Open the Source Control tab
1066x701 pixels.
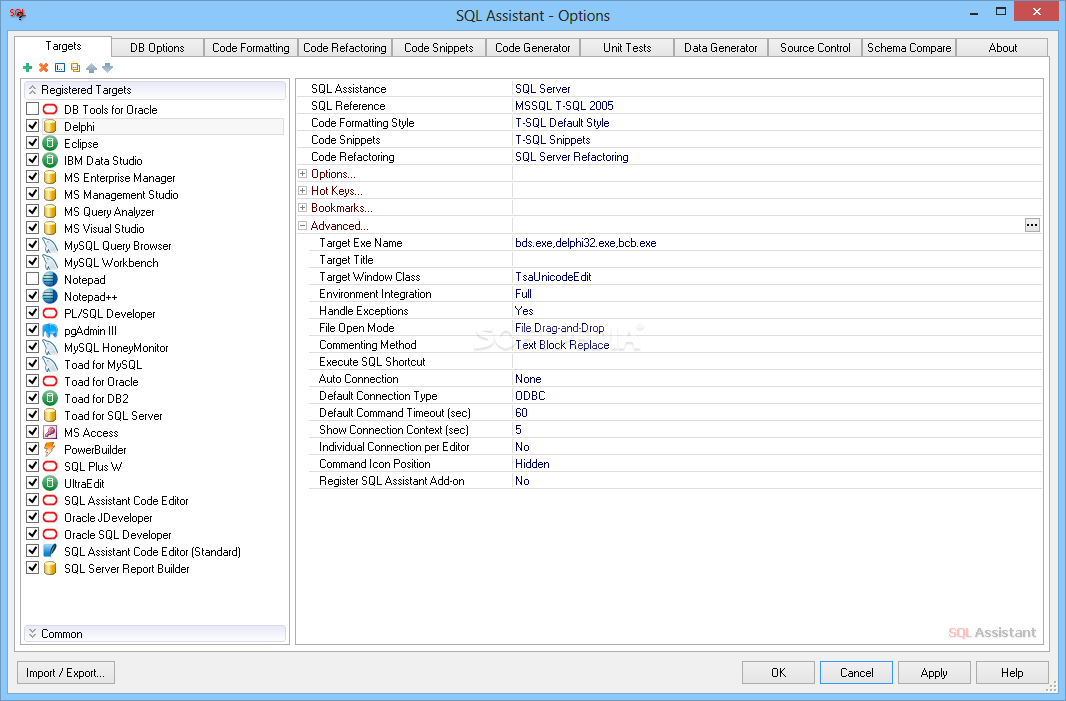click(x=815, y=48)
